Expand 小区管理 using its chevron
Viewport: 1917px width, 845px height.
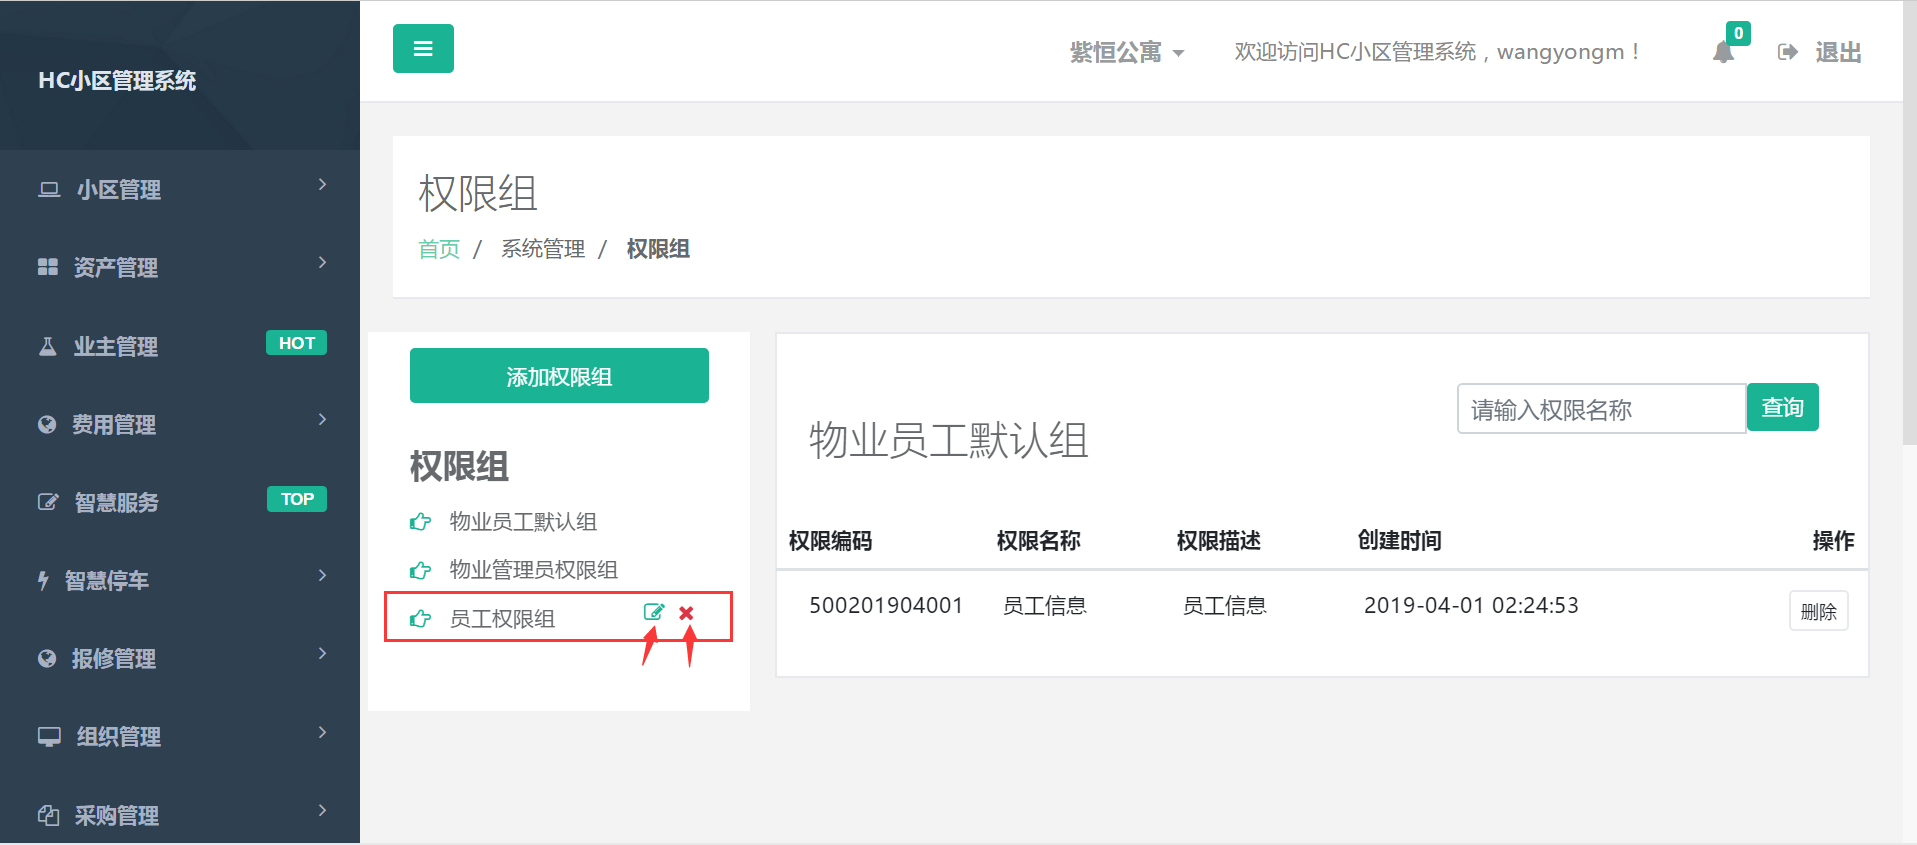pos(322,184)
